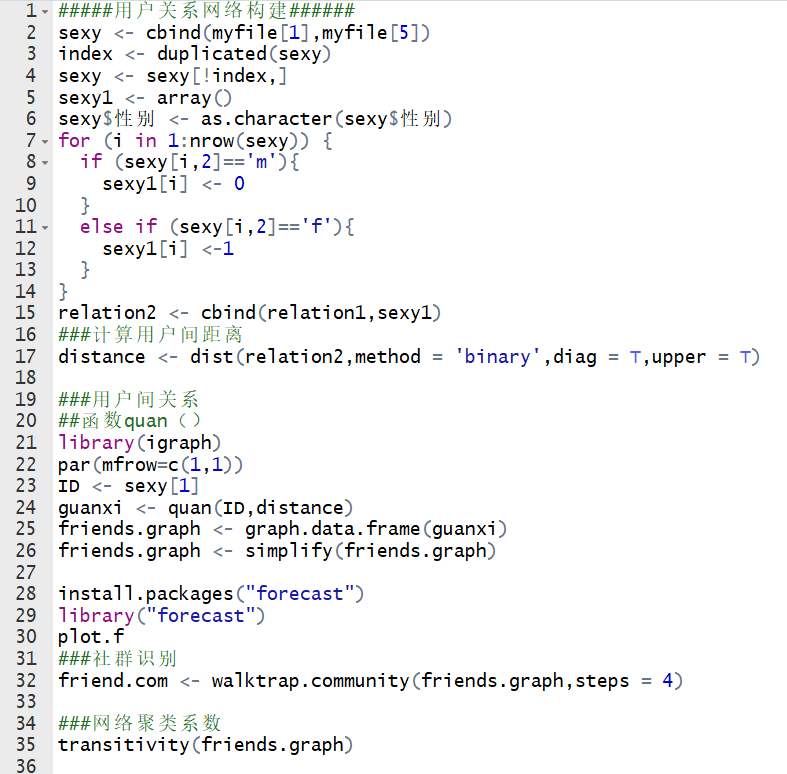Screen dimensions: 787x774
Task: Click 'ID <- sexy[1]' on line 23
Action: (x=128, y=486)
